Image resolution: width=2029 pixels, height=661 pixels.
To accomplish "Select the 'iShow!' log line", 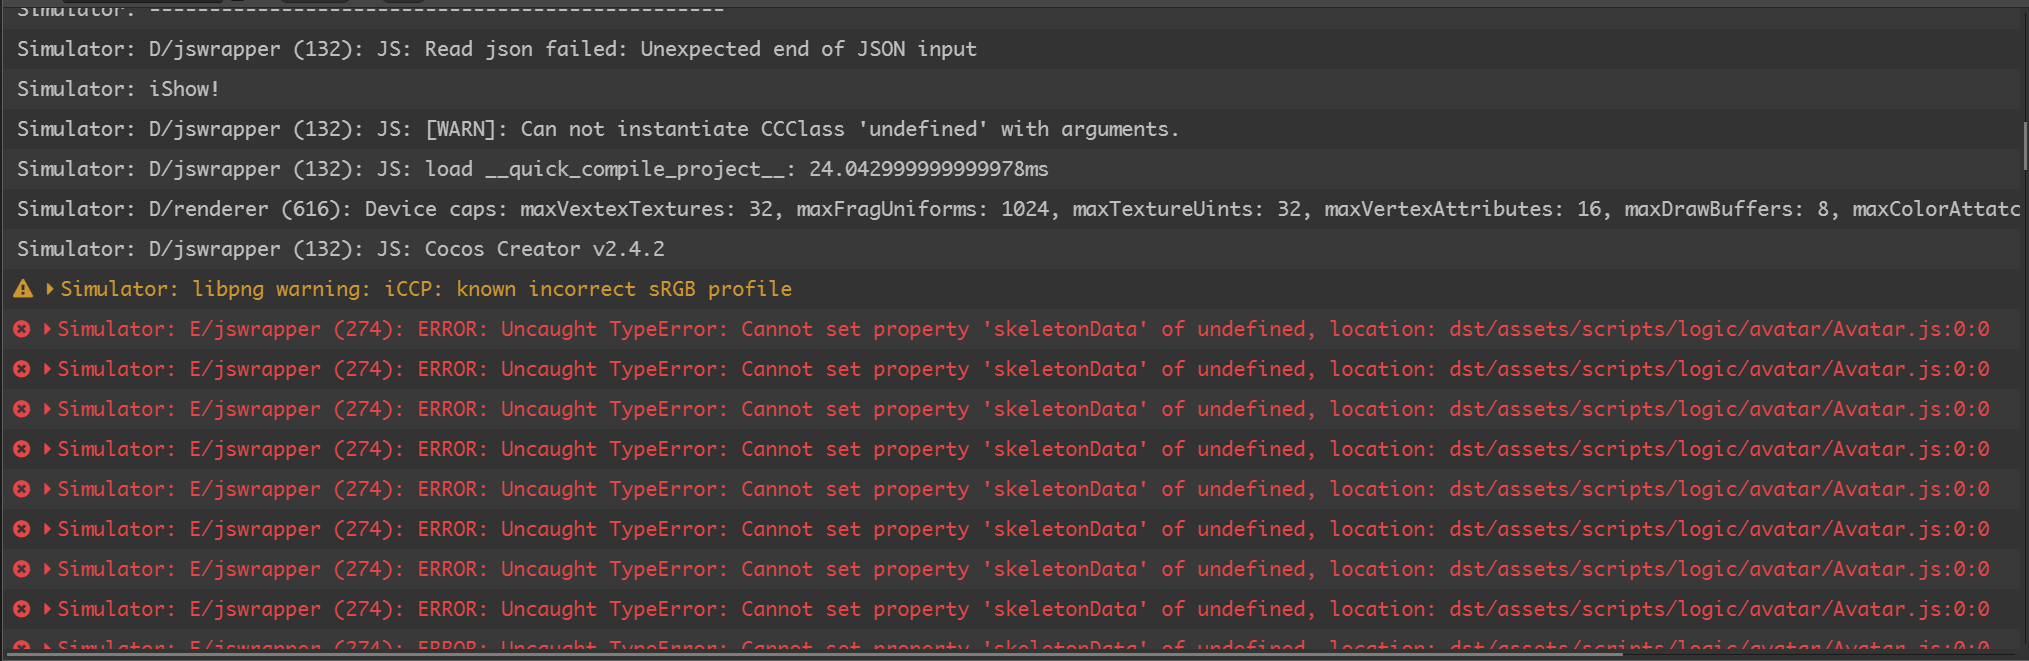I will coord(118,89).
